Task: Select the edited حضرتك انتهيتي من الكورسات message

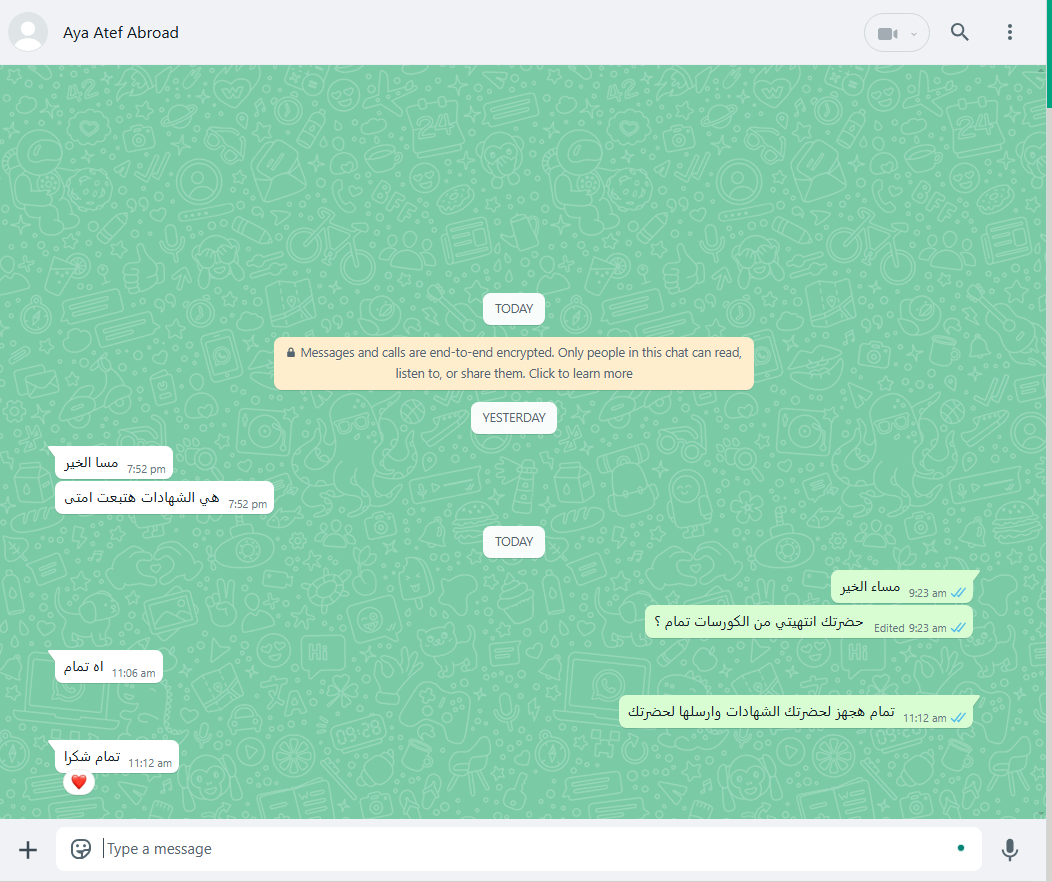Action: tap(808, 622)
